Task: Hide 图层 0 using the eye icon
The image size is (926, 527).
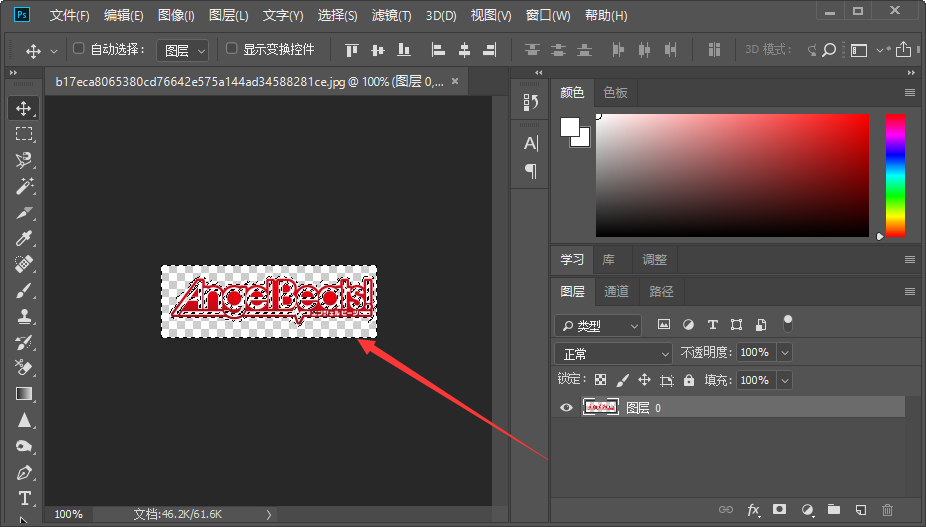Action: coord(567,407)
